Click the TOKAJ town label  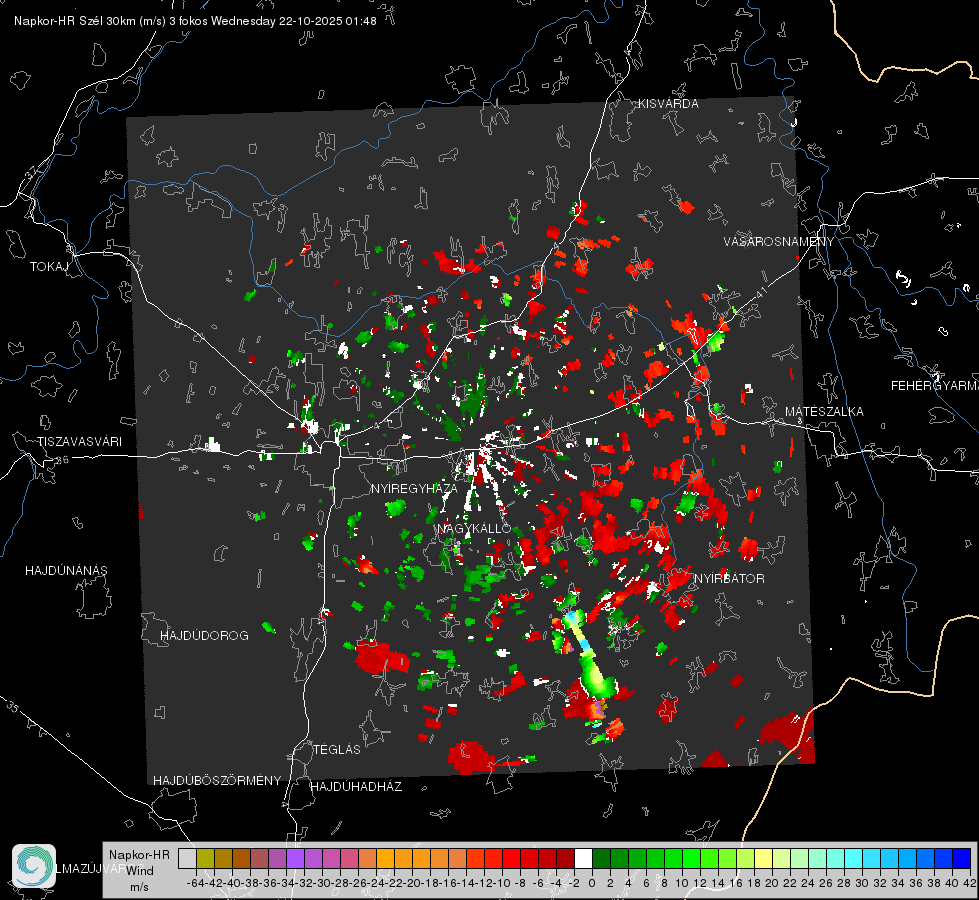pos(49,267)
